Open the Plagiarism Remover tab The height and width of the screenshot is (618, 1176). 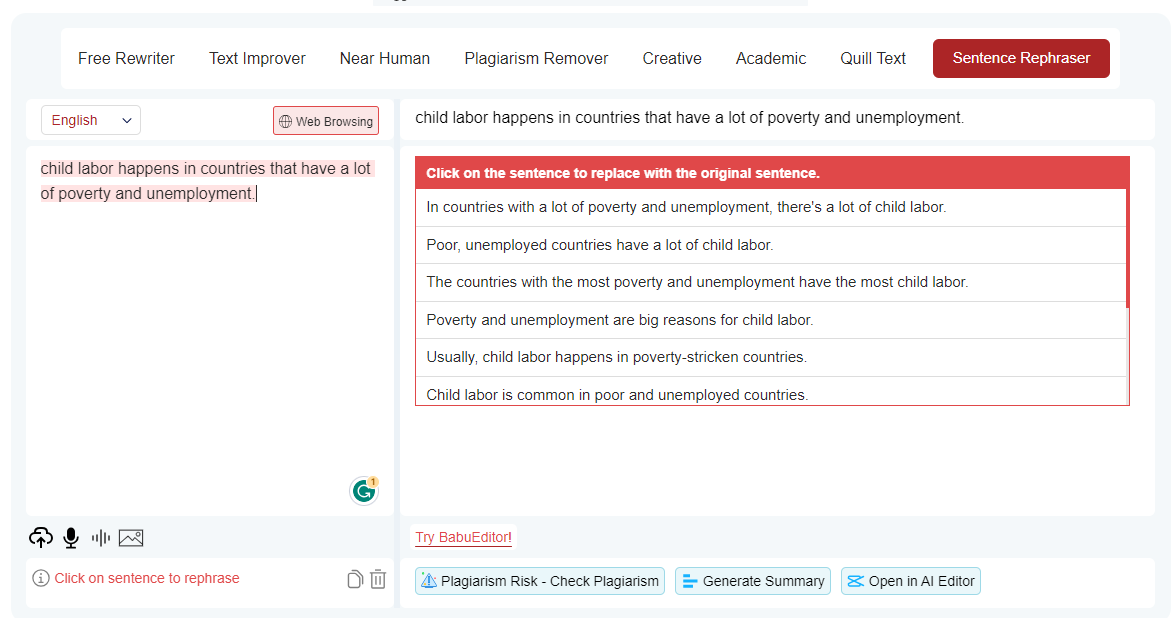(536, 58)
